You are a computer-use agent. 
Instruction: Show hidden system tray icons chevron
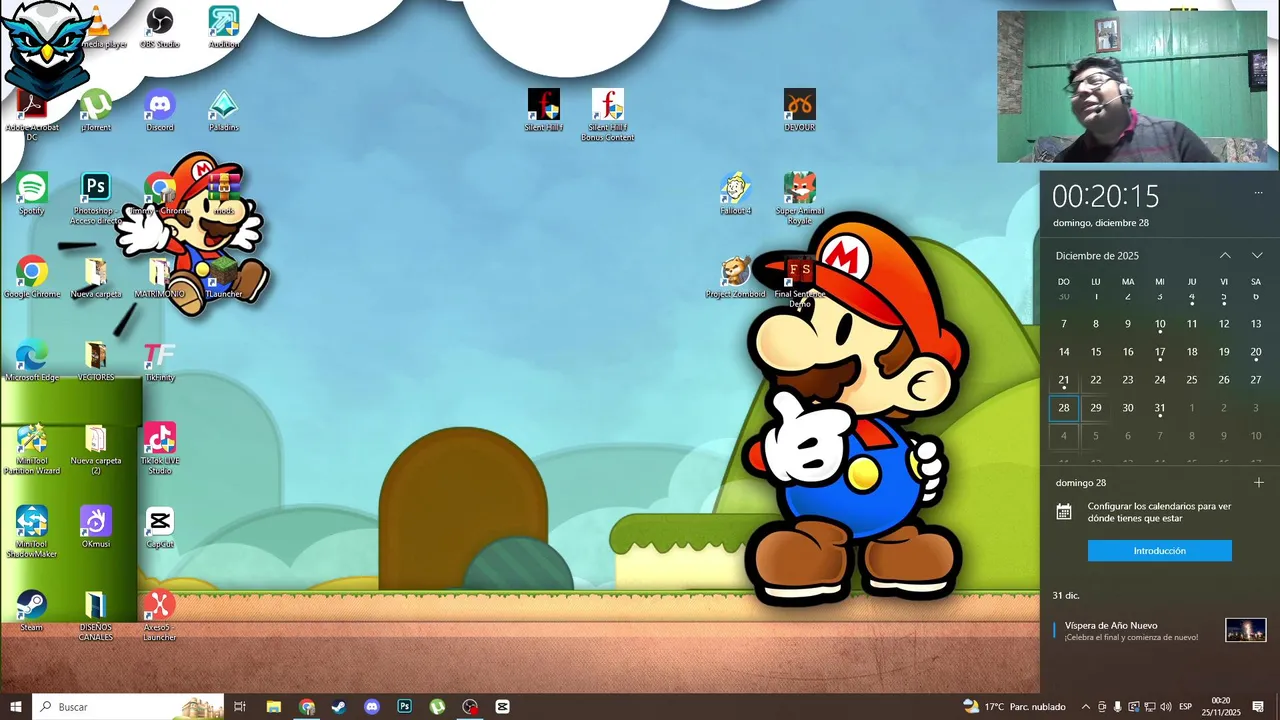point(1086,707)
